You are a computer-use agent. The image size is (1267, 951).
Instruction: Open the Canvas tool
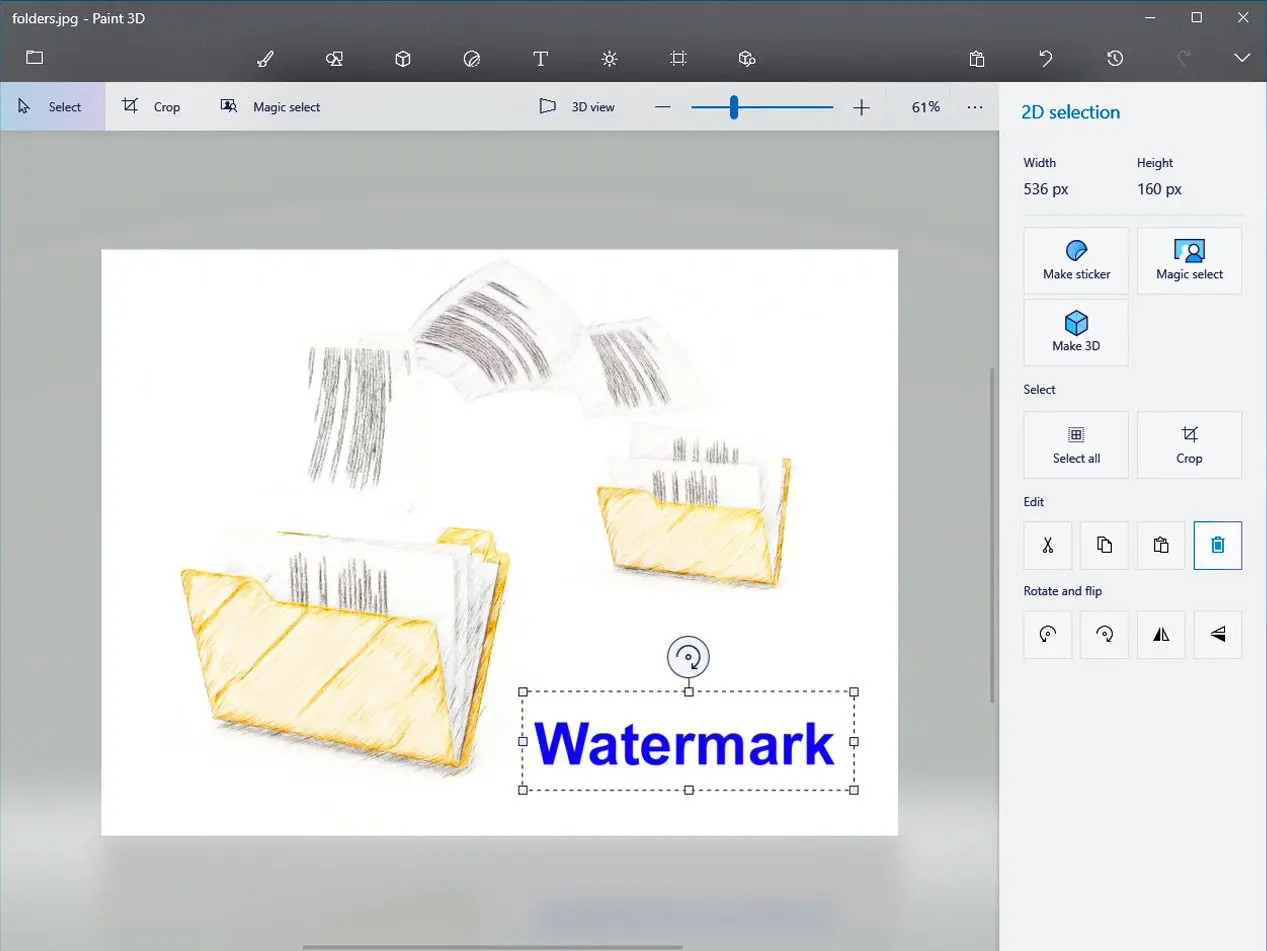point(678,59)
